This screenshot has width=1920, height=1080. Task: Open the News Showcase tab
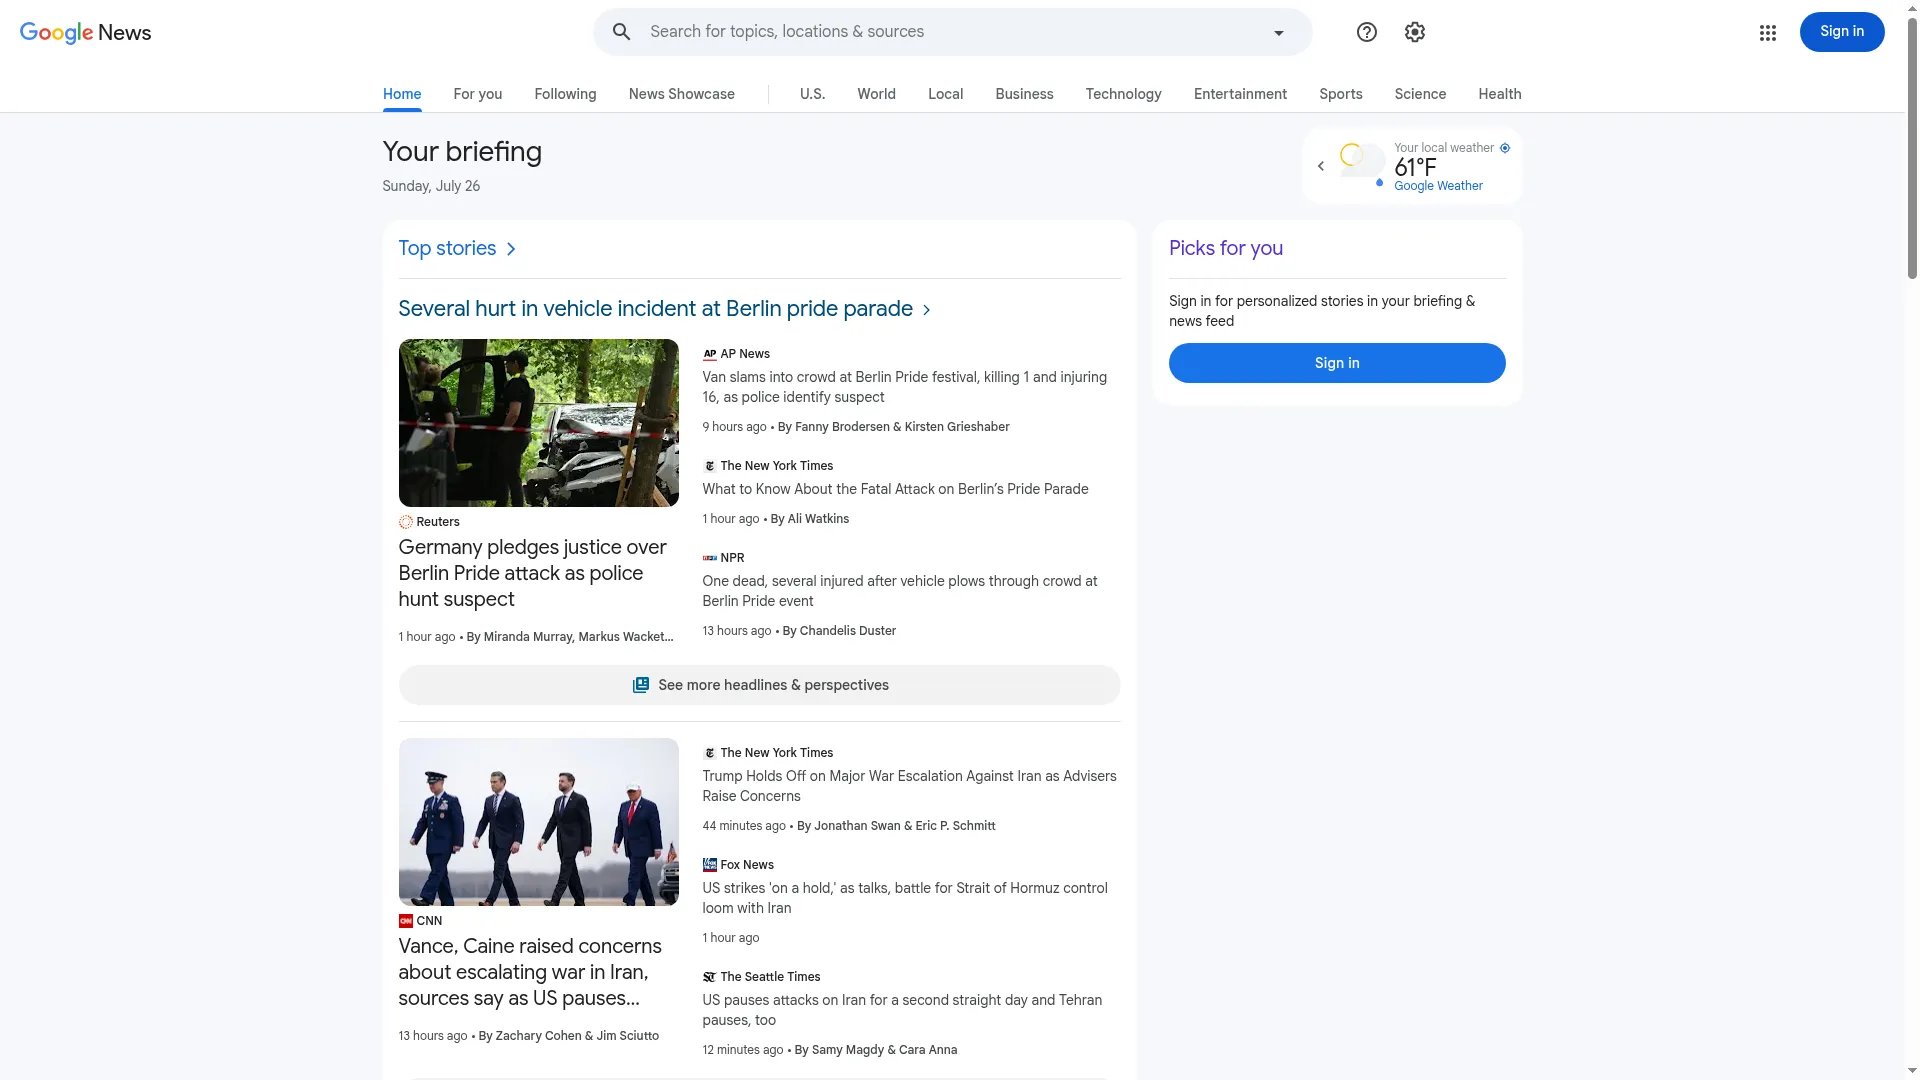pos(682,94)
